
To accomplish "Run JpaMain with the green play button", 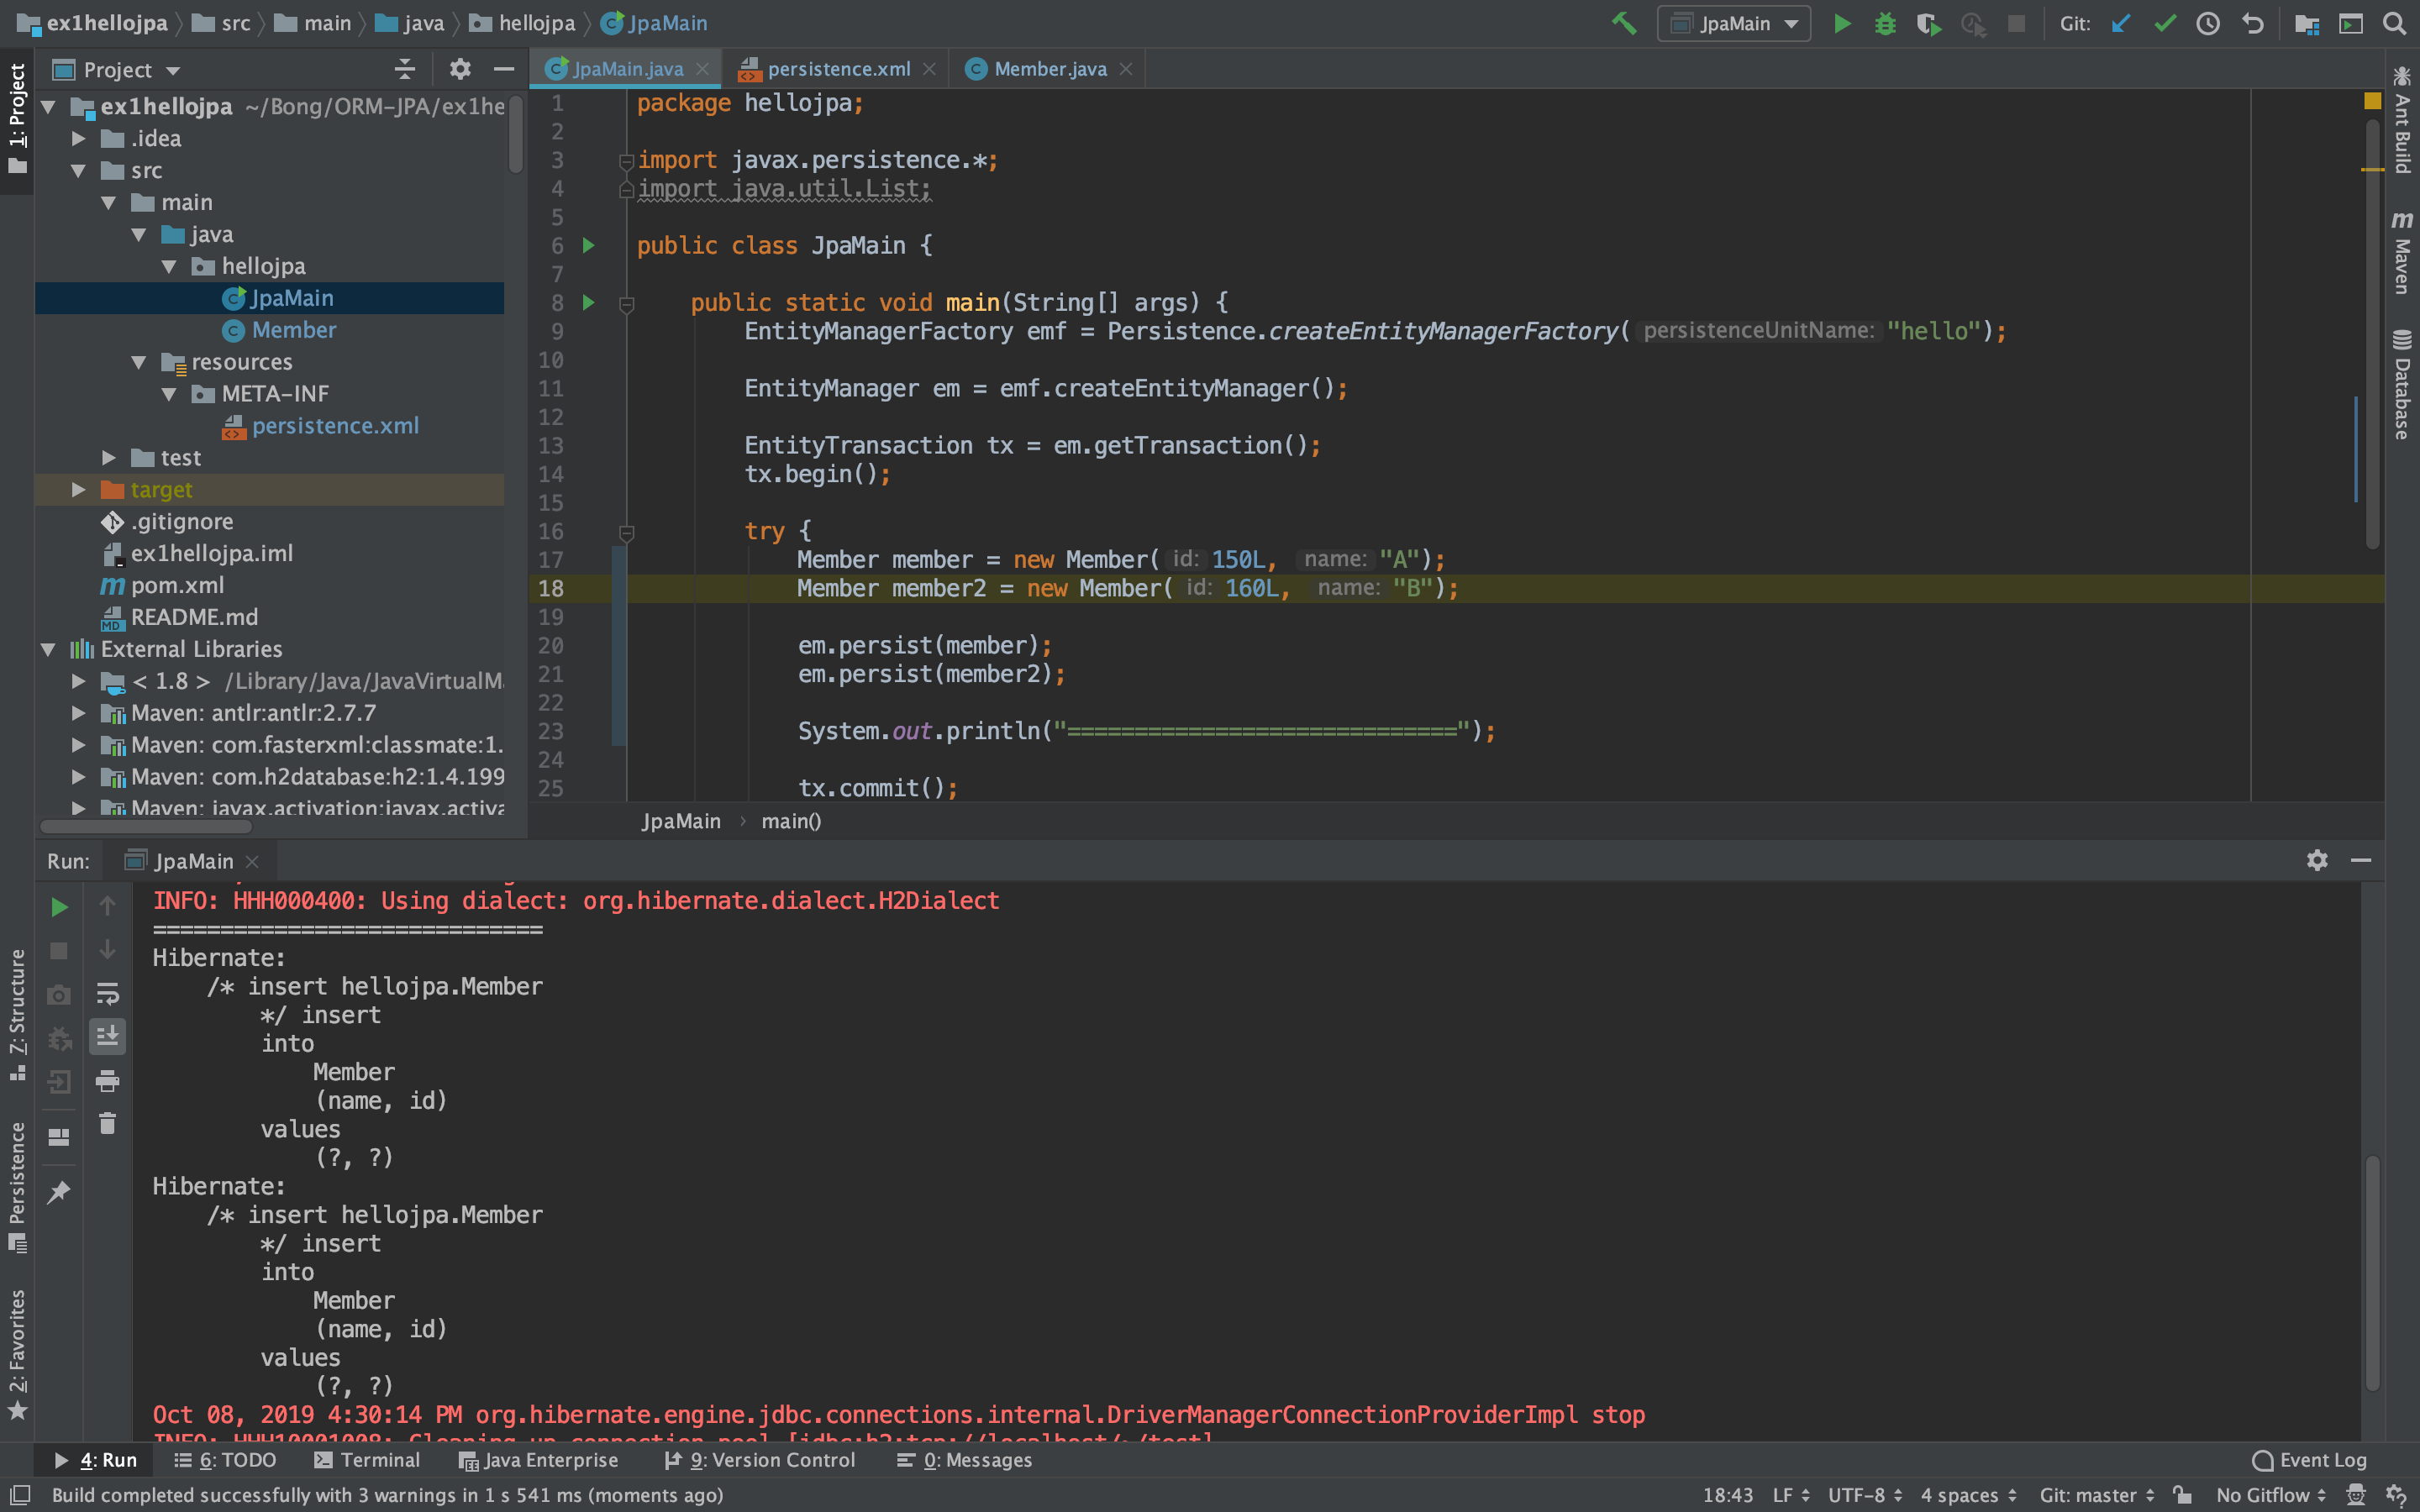I will pos(1841,23).
